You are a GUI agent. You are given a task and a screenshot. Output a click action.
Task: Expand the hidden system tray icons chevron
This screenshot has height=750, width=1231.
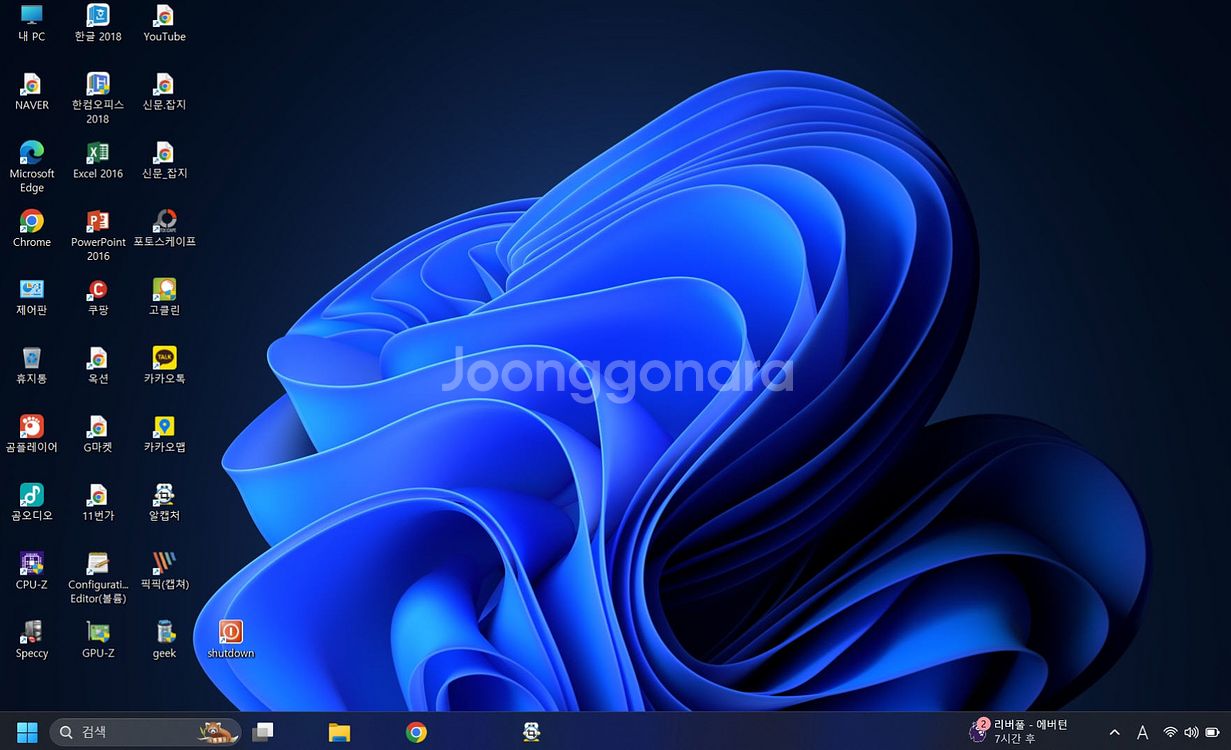(1115, 733)
